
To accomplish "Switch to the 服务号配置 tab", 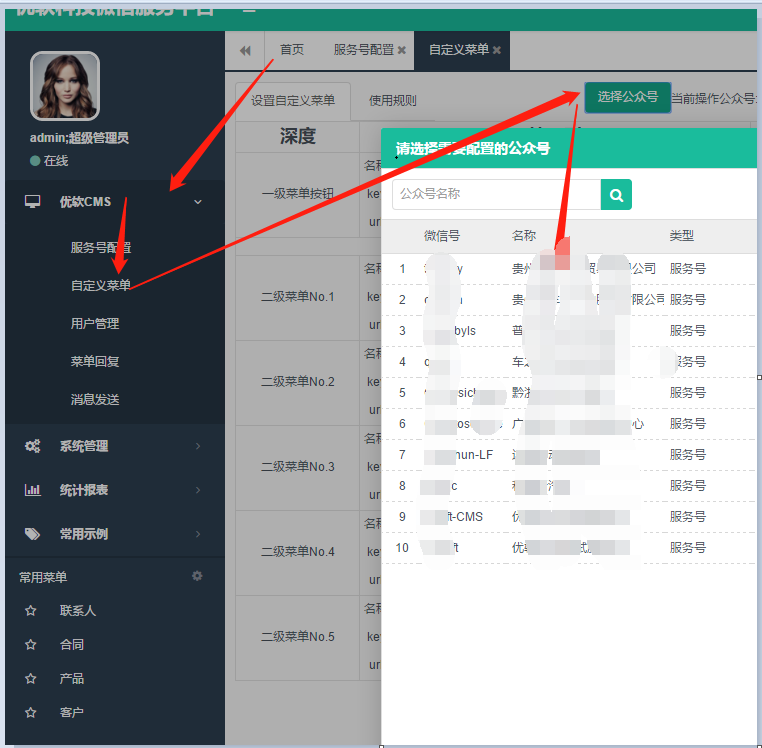I will click(x=364, y=50).
